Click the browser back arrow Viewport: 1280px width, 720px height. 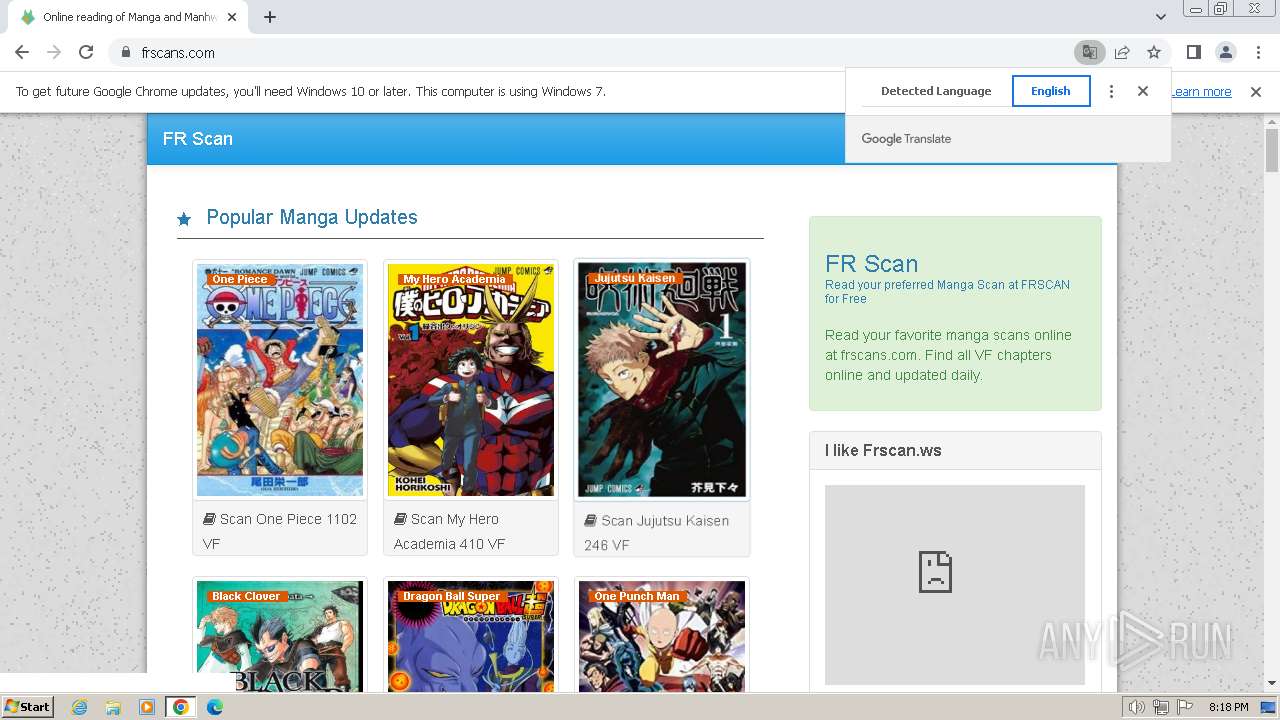(x=22, y=52)
